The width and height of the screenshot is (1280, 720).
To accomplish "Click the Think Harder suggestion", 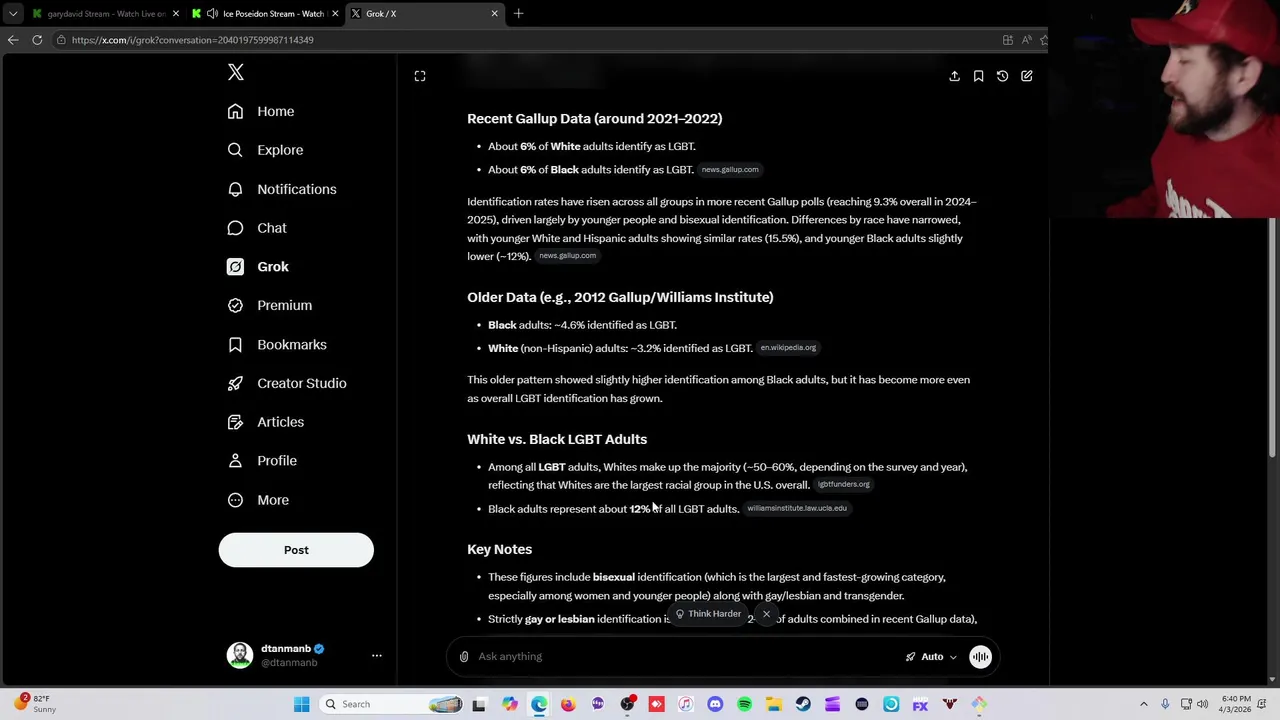I will click(x=708, y=614).
